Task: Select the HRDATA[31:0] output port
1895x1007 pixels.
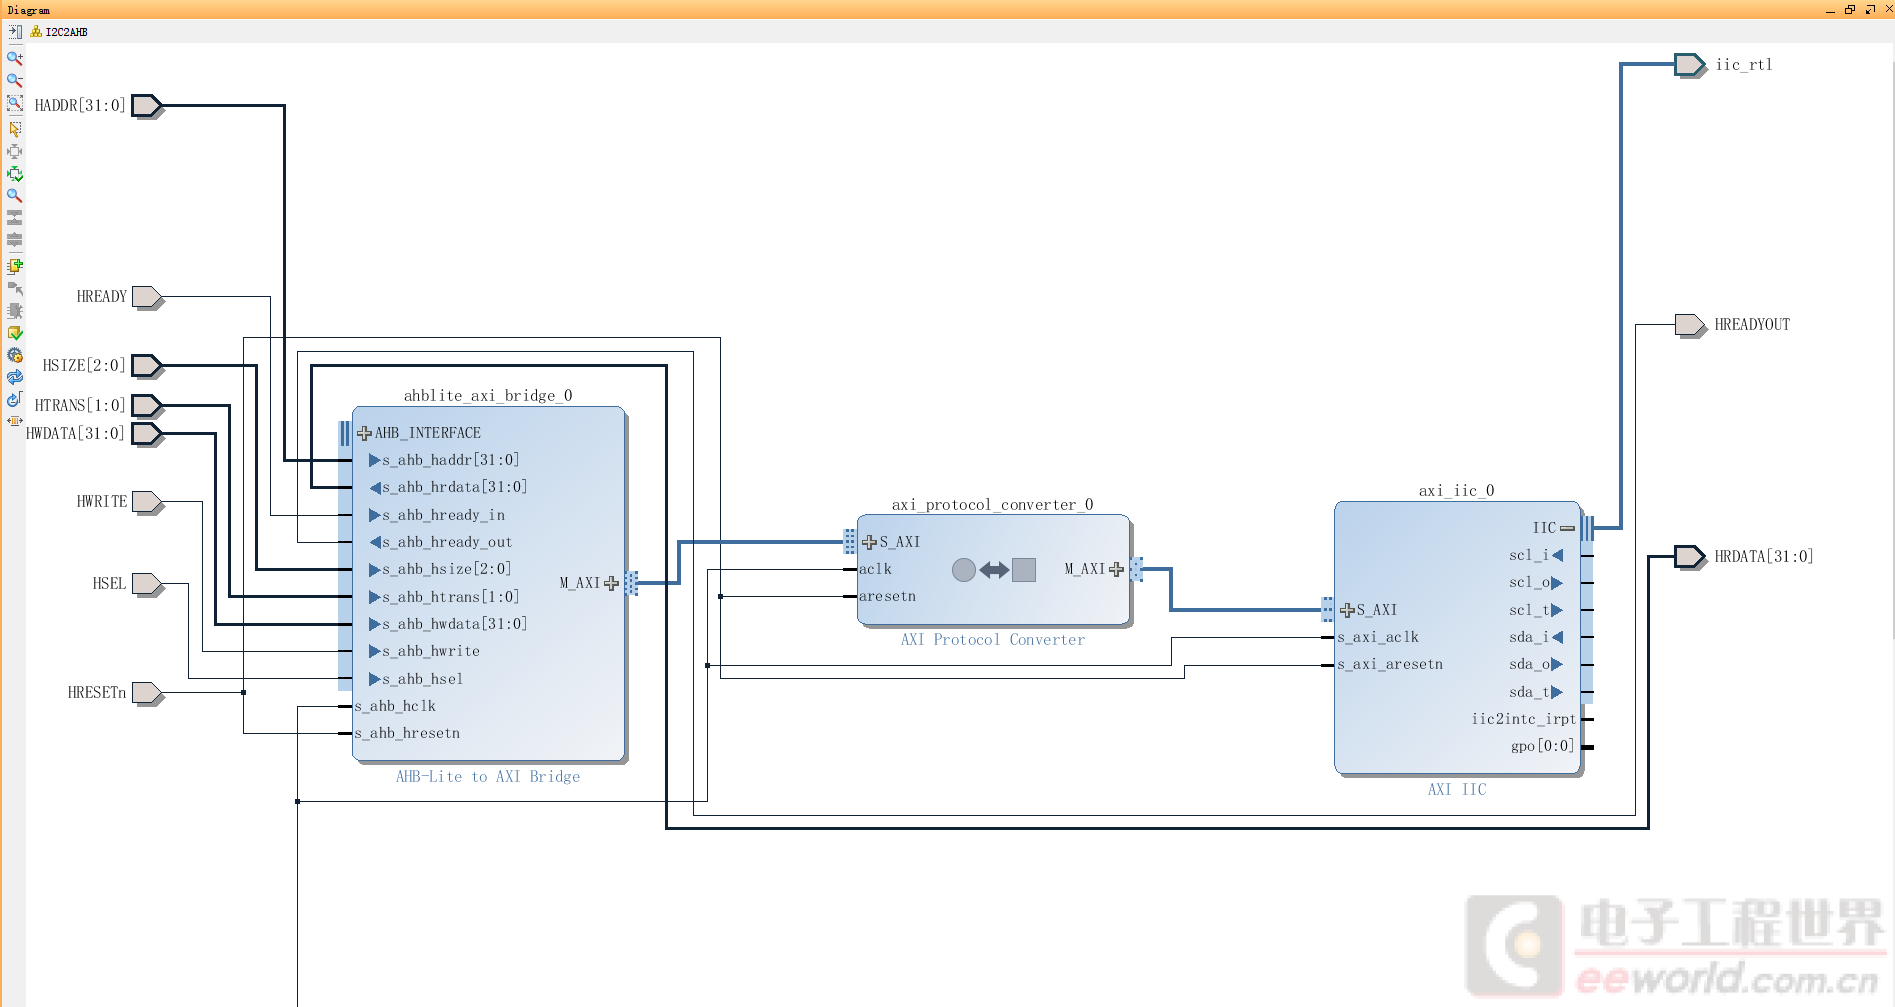Action: point(1690,557)
